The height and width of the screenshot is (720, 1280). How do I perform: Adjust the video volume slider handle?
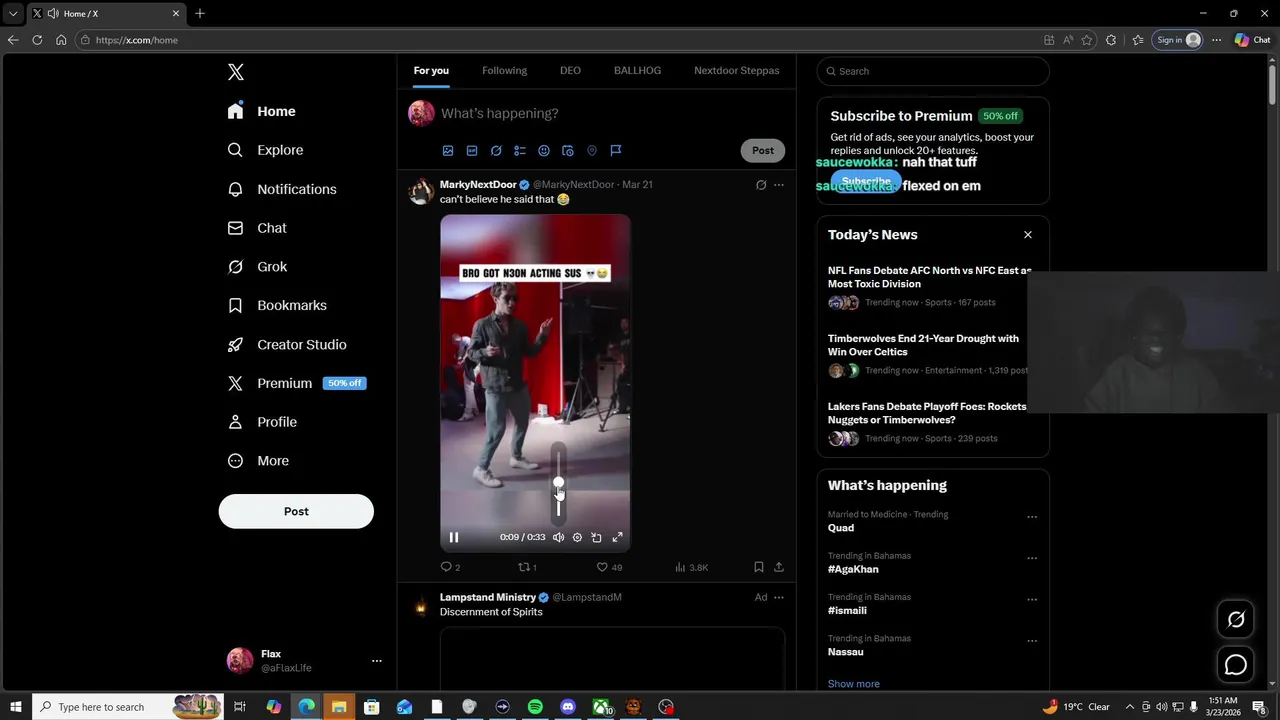coord(559,483)
